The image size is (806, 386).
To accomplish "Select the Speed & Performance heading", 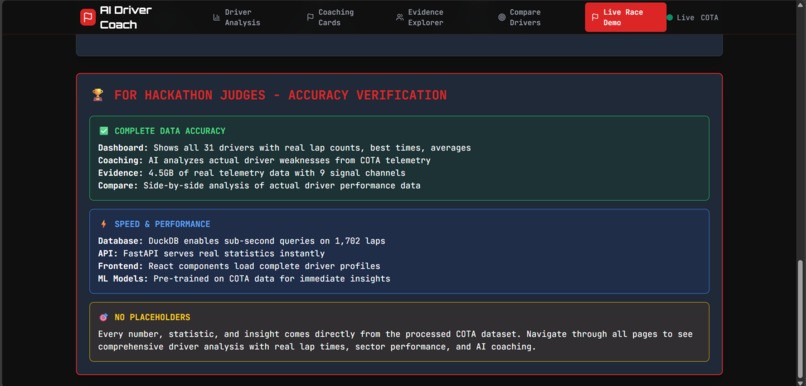I will [162, 224].
